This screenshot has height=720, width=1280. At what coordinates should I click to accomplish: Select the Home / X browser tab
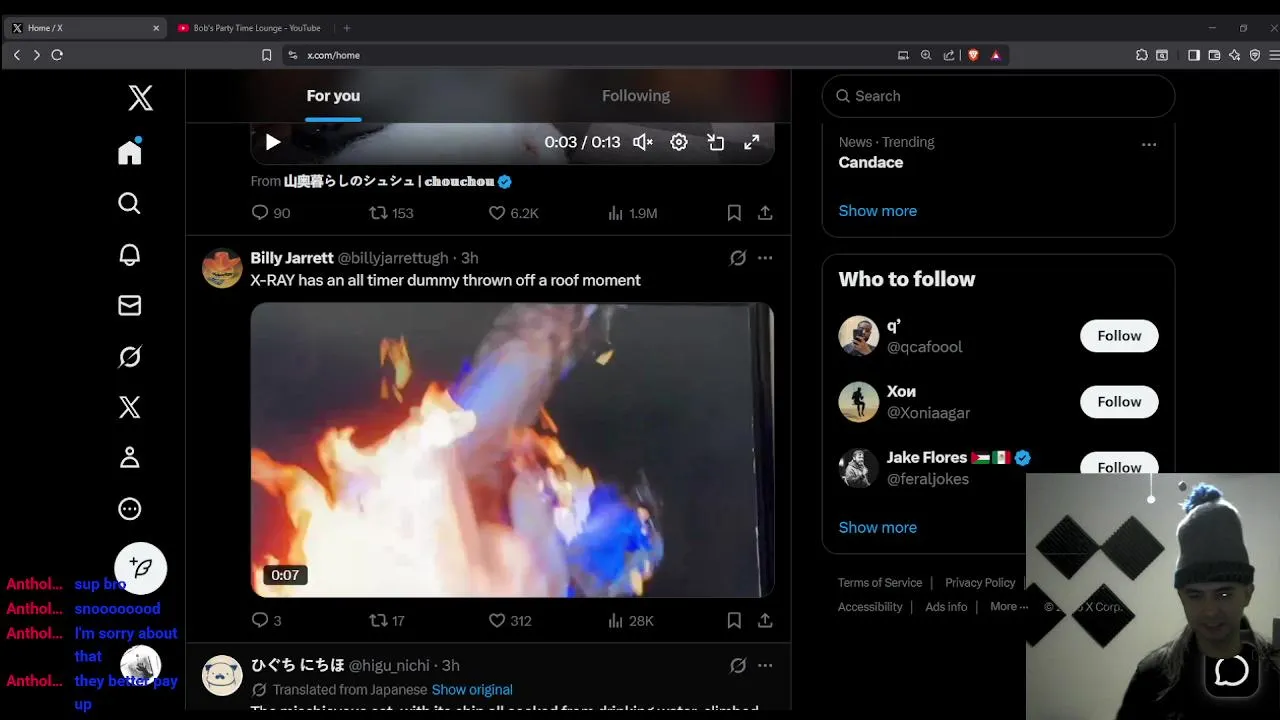pos(86,28)
